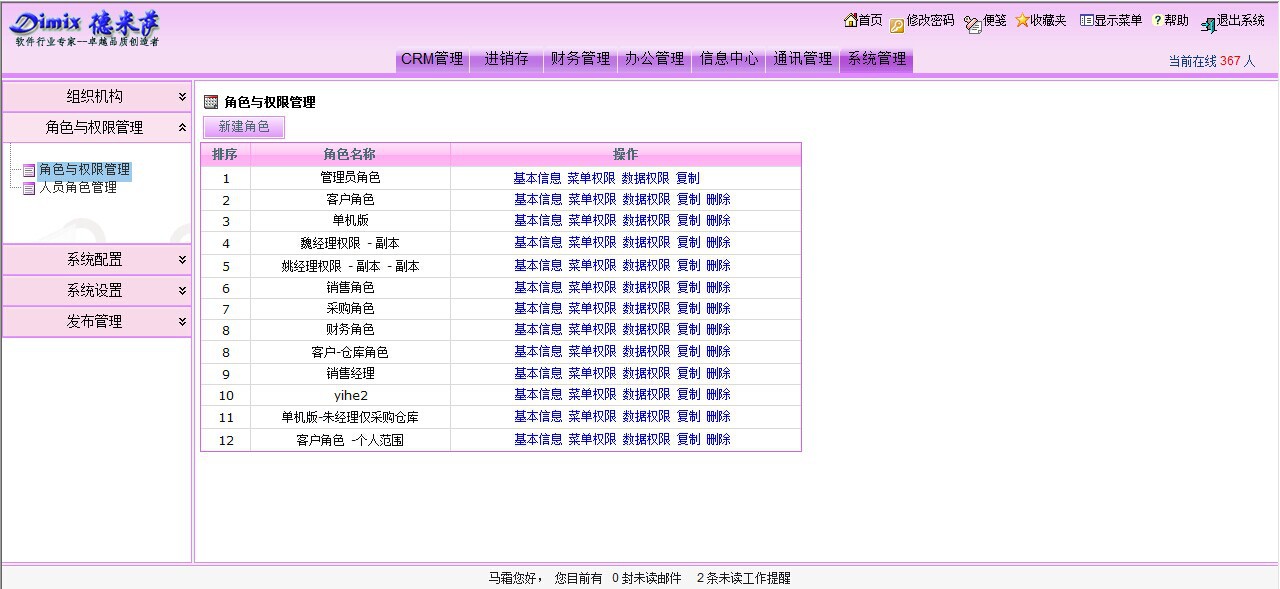Collapse the 角色与权限管理 panel
This screenshot has width=1280, height=589.
(96, 128)
